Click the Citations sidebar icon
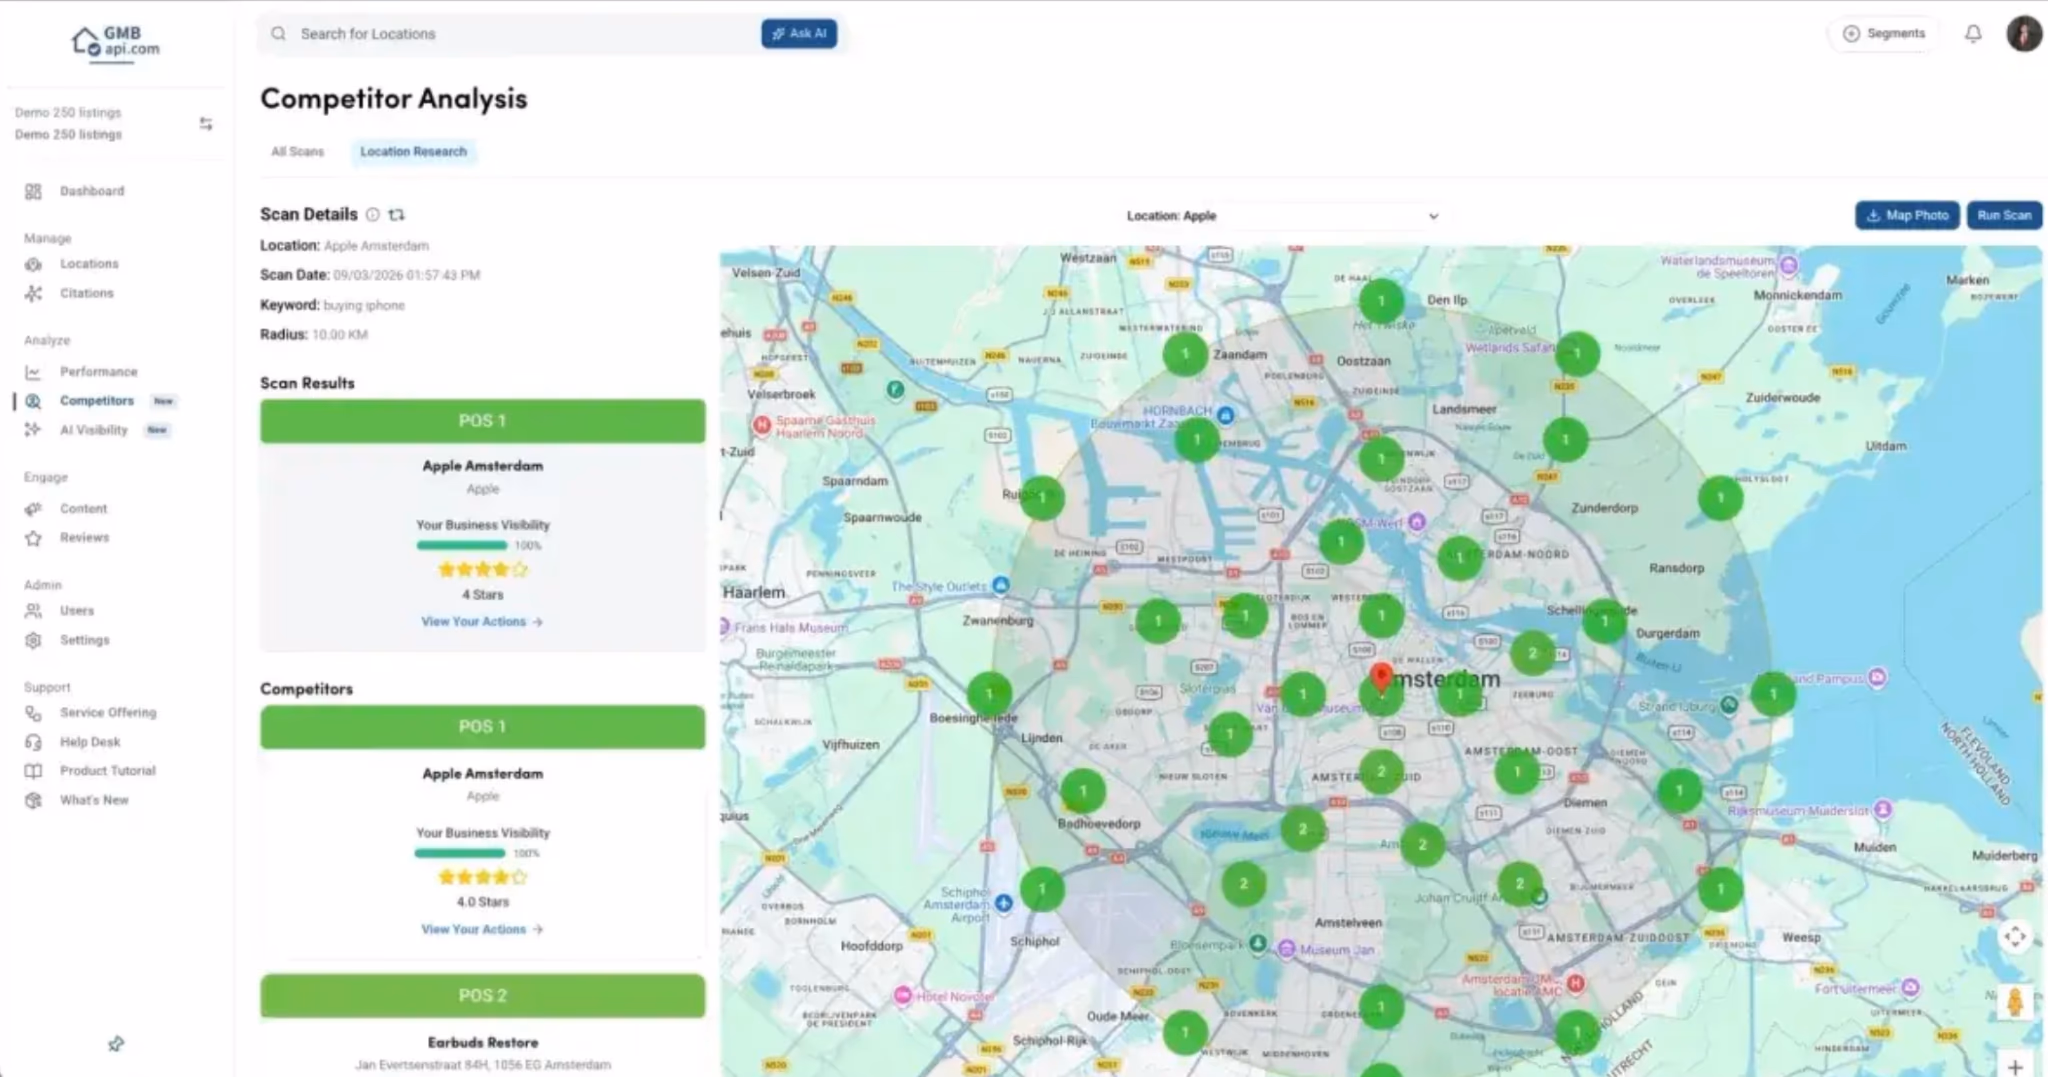2048x1077 pixels. [x=33, y=293]
